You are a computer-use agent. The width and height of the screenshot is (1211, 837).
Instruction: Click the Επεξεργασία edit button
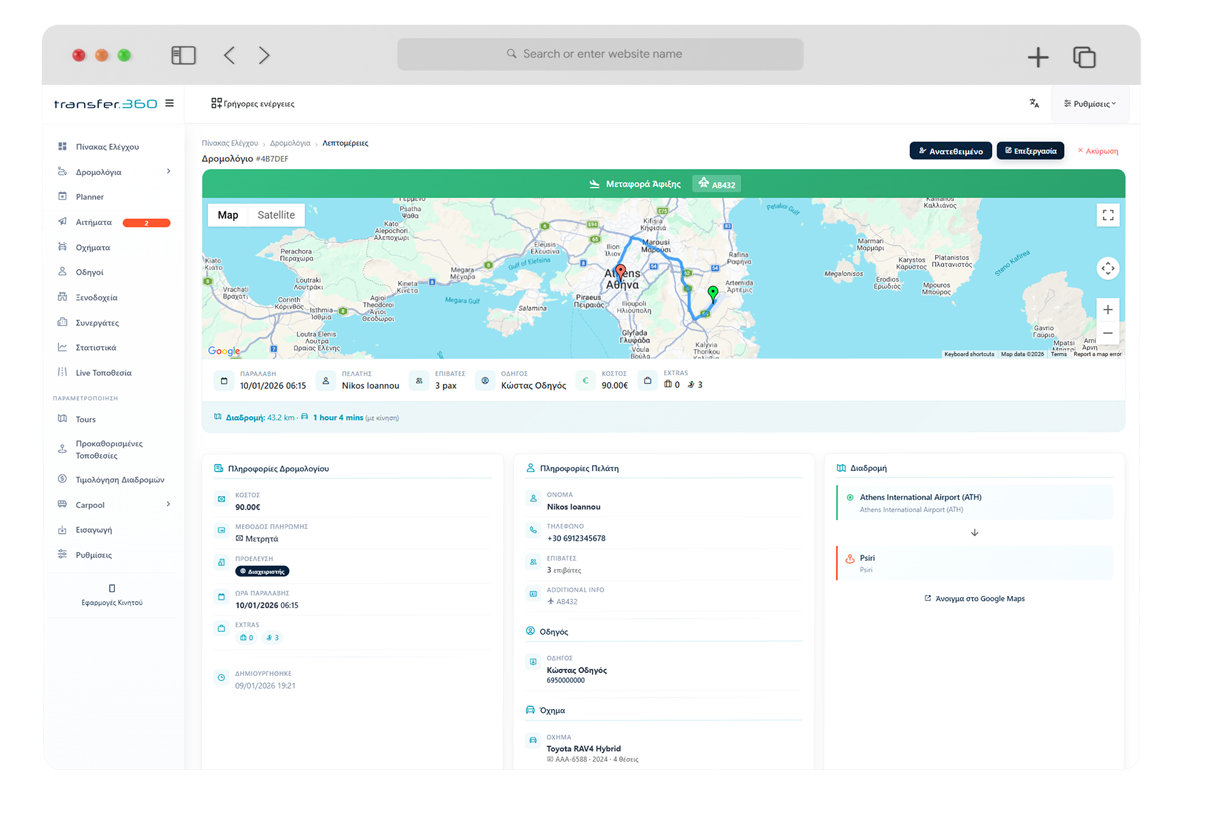tap(1030, 151)
